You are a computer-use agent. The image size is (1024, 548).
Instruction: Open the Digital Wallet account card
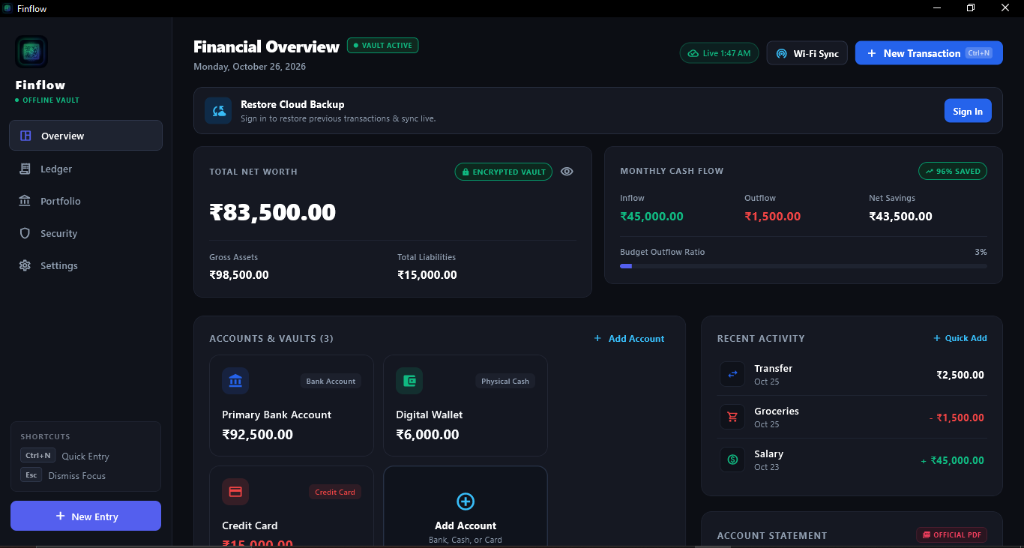point(465,406)
